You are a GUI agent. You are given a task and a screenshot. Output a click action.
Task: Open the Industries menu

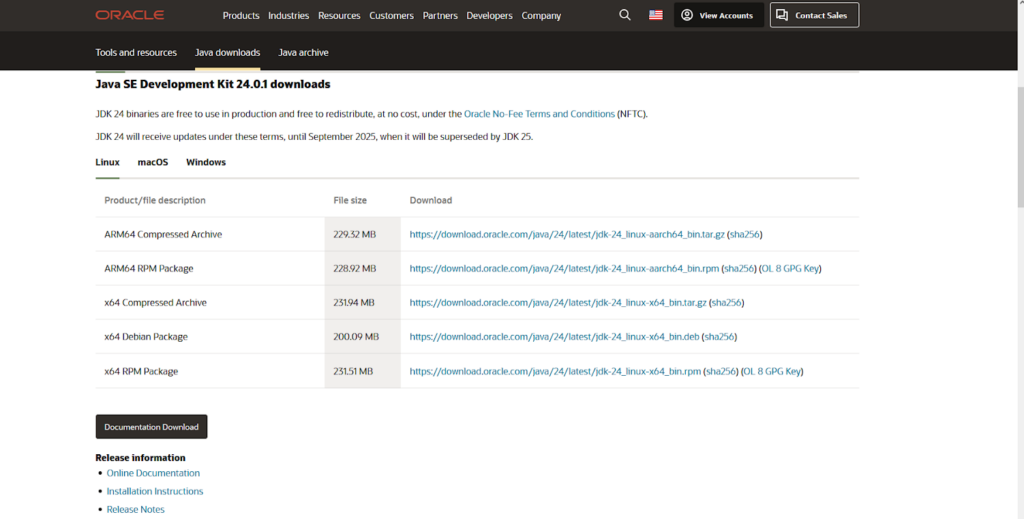[289, 16]
